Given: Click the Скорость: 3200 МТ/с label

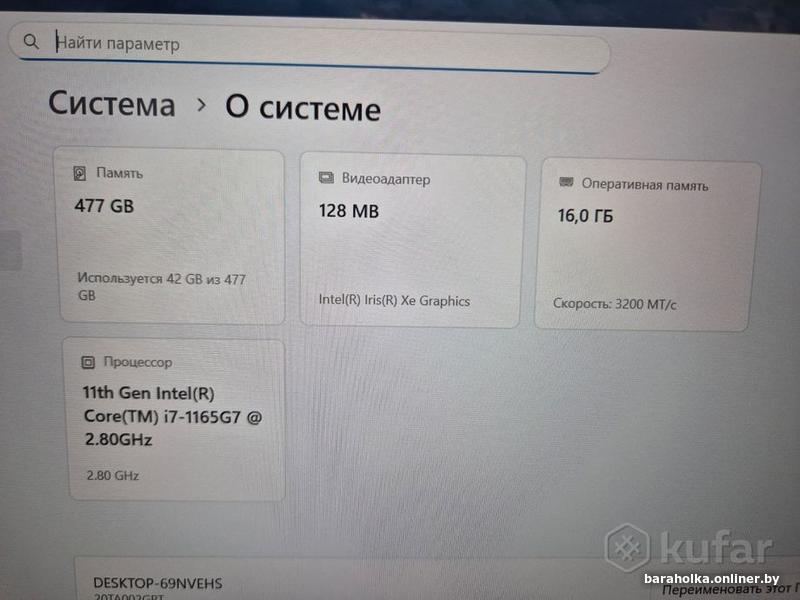Looking at the screenshot, I should click(x=614, y=304).
